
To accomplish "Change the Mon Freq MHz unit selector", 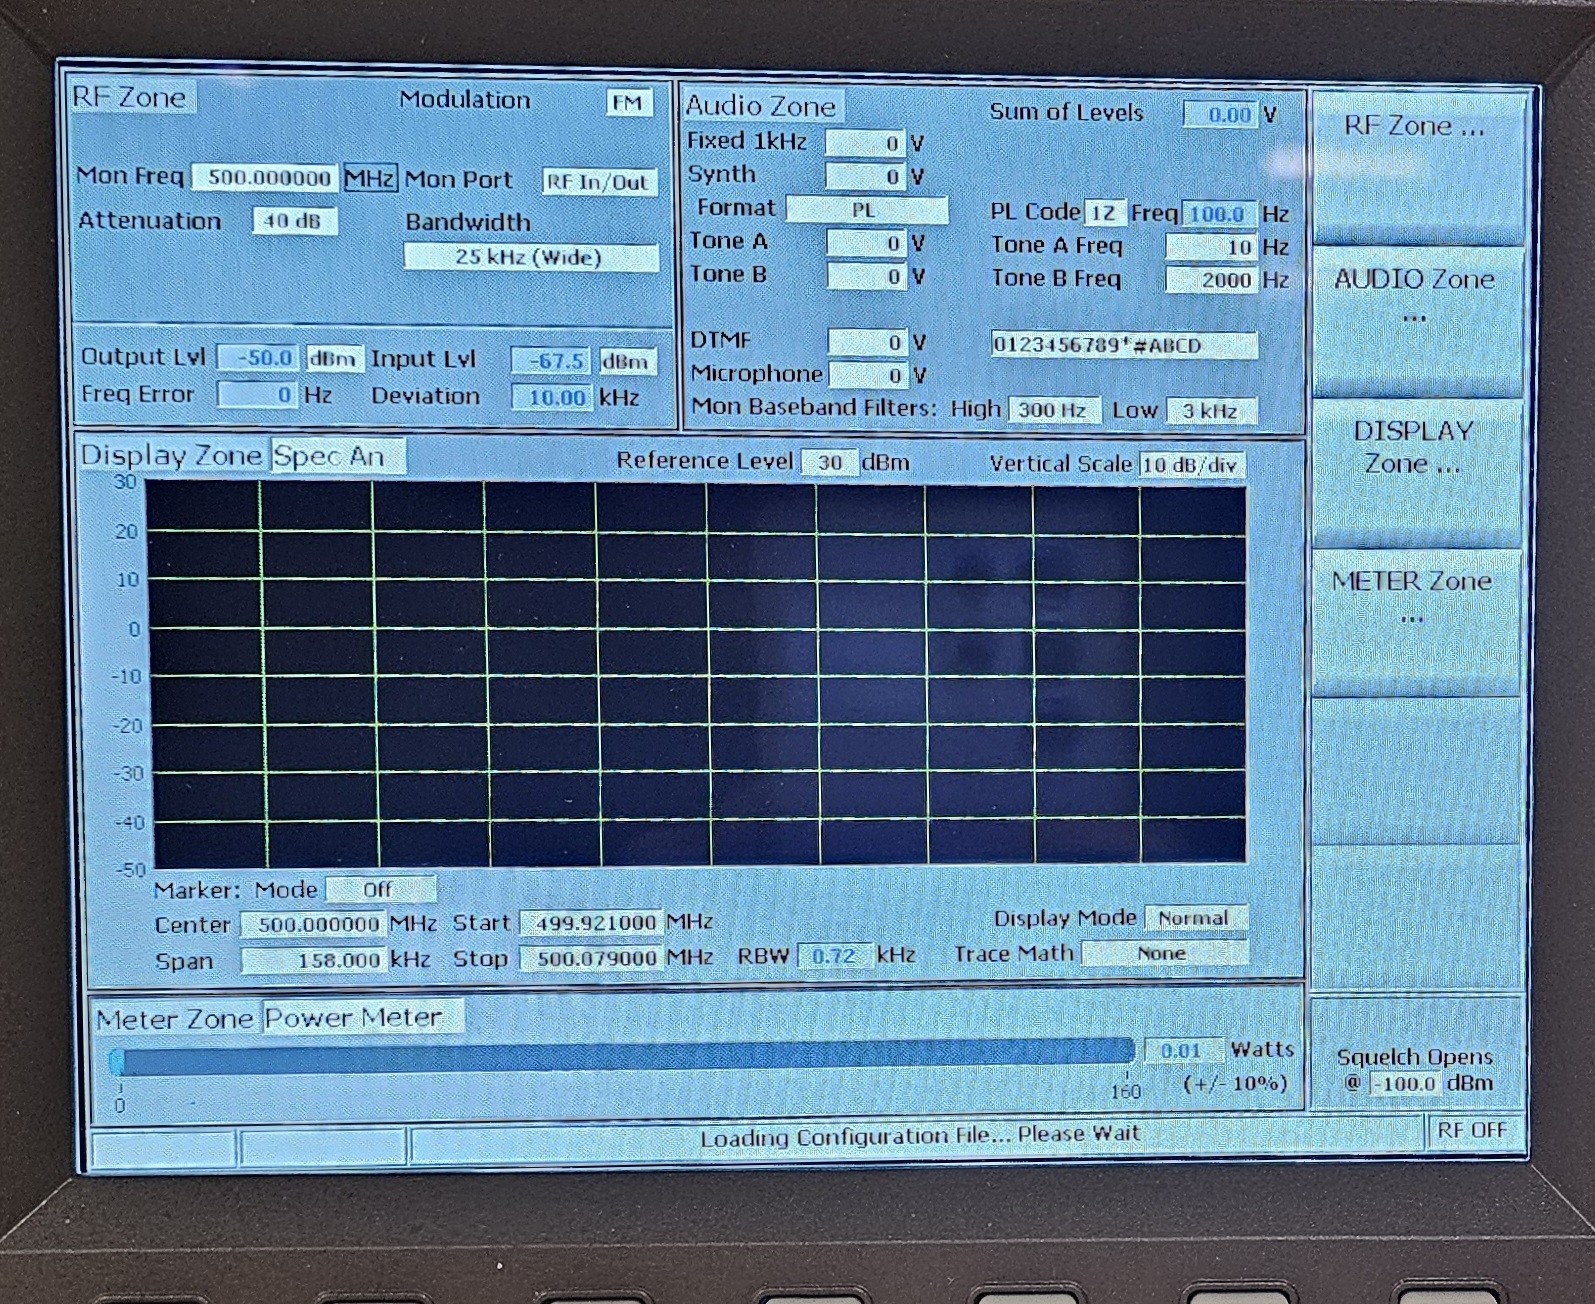I will pos(370,178).
